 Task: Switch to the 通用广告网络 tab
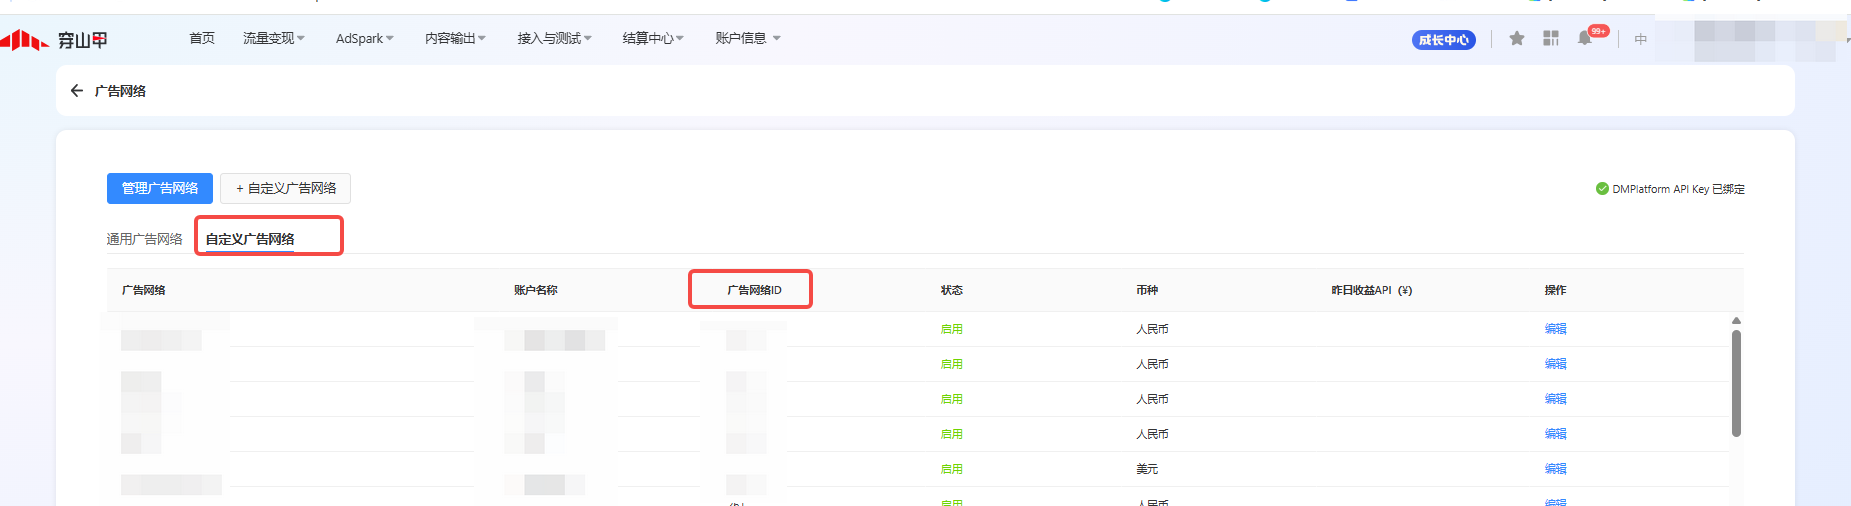tap(145, 239)
